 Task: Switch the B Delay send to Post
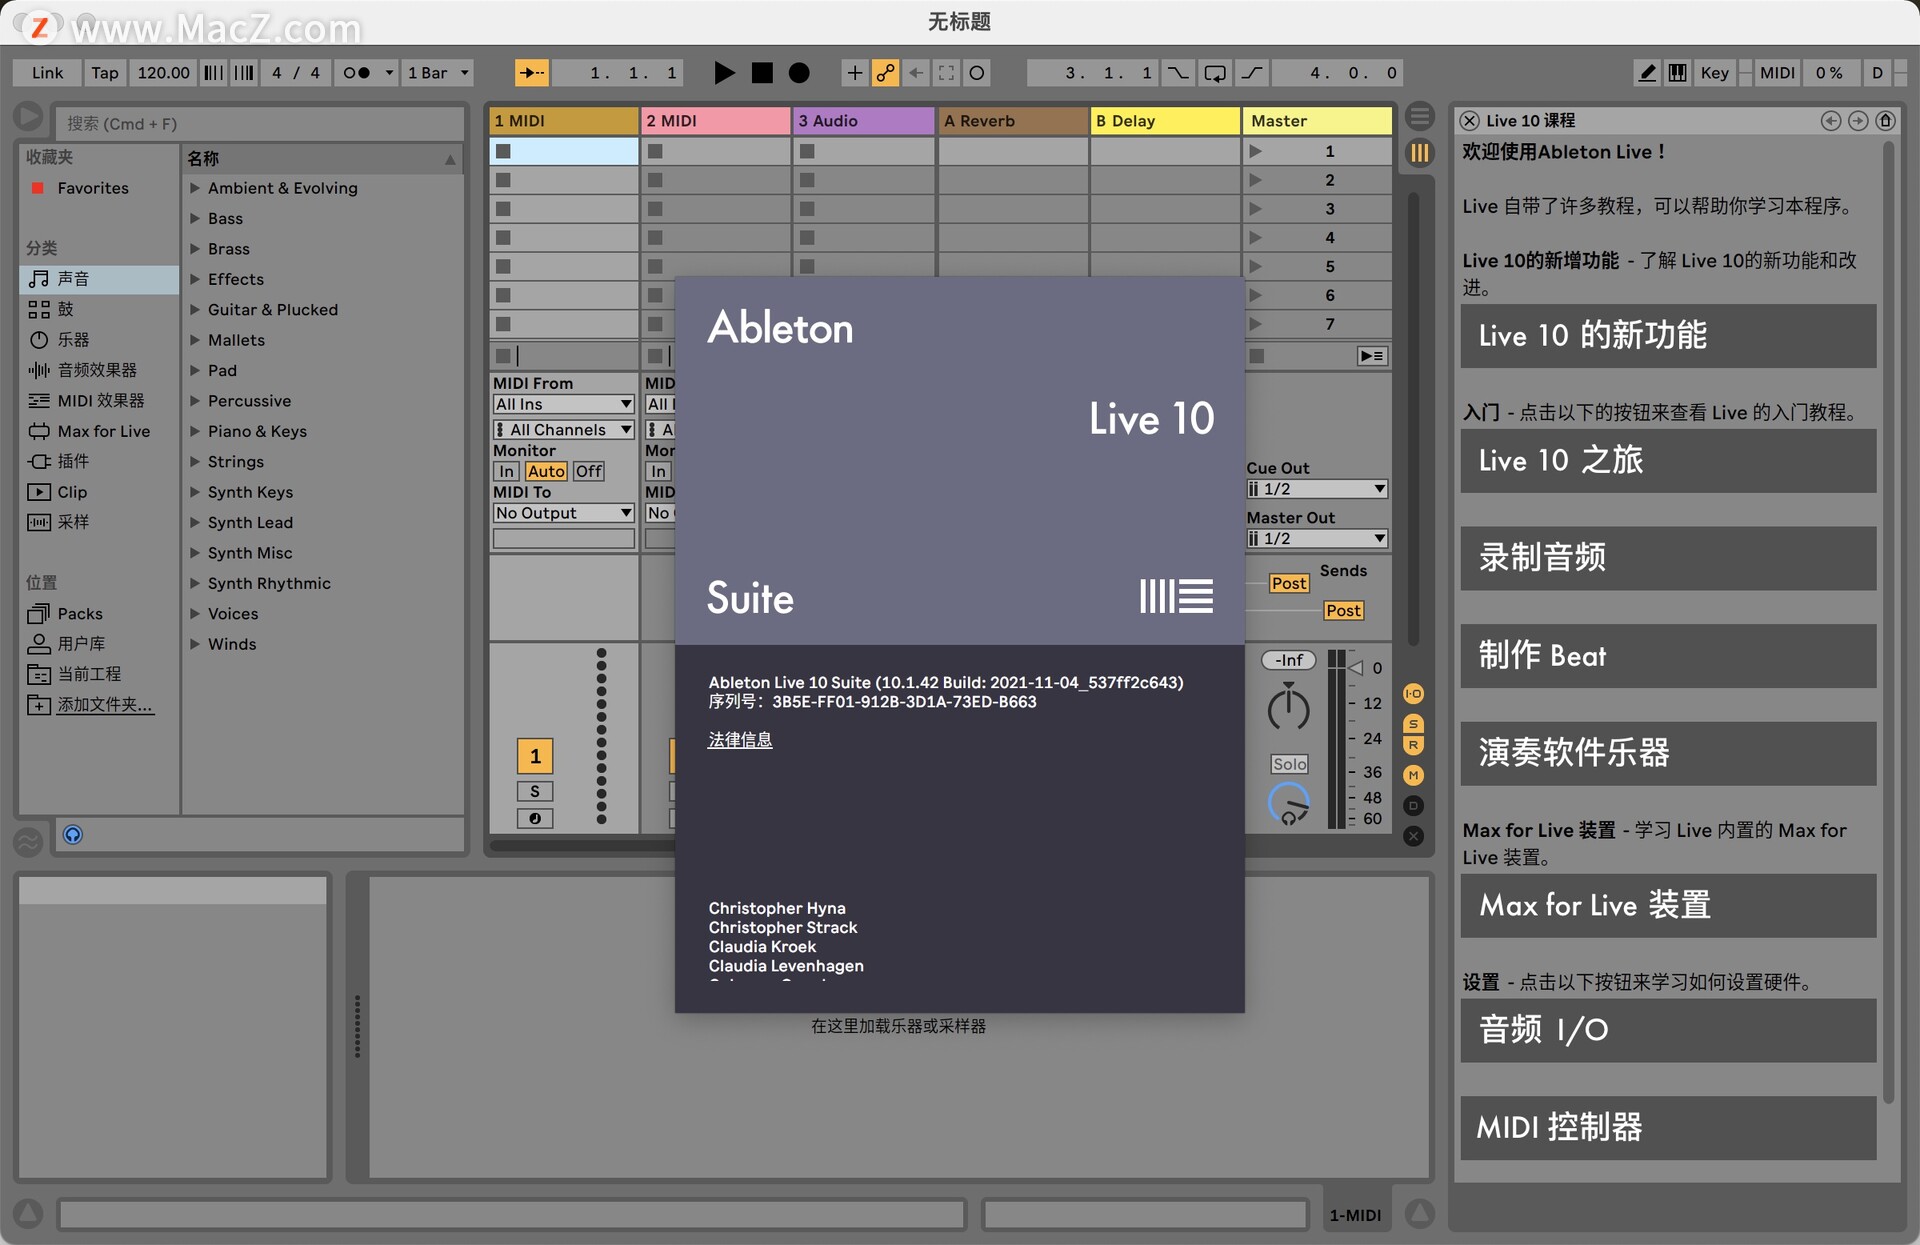coord(1343,610)
